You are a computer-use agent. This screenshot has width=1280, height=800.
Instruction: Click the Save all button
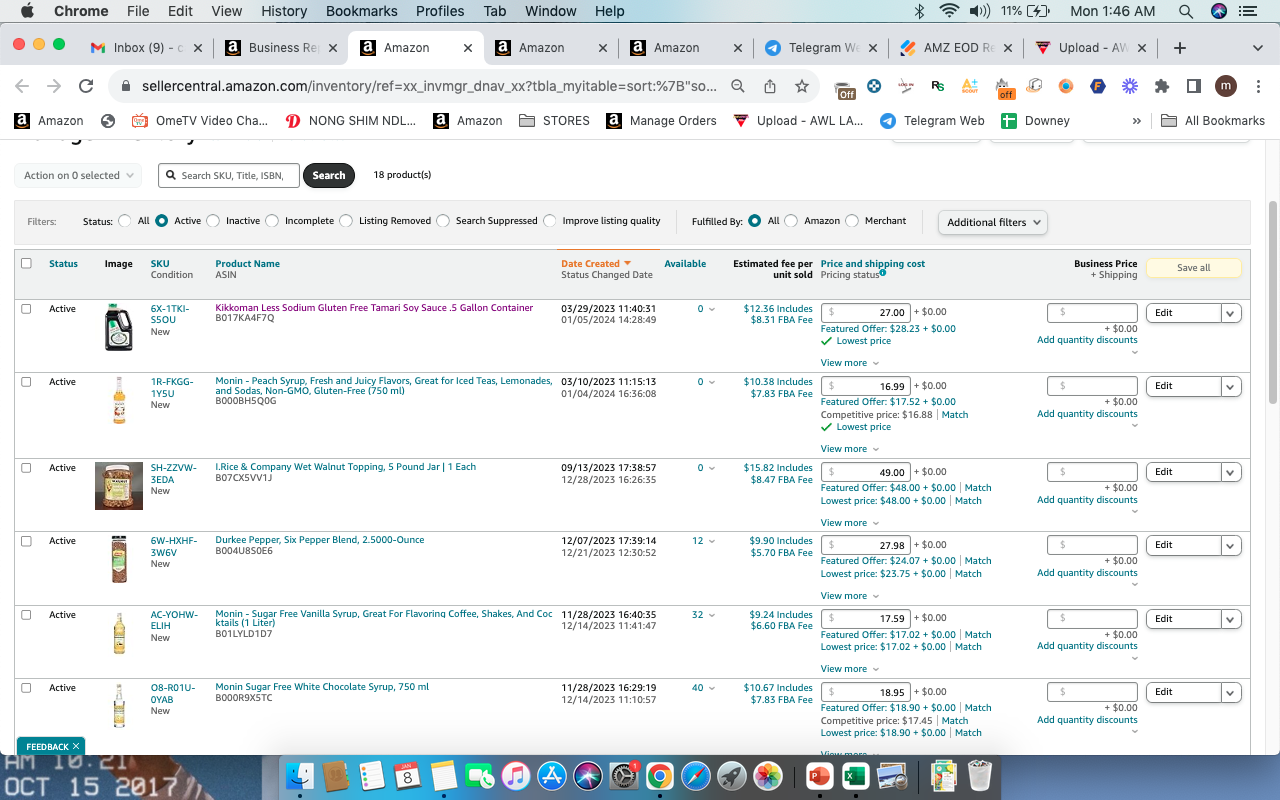(1193, 268)
